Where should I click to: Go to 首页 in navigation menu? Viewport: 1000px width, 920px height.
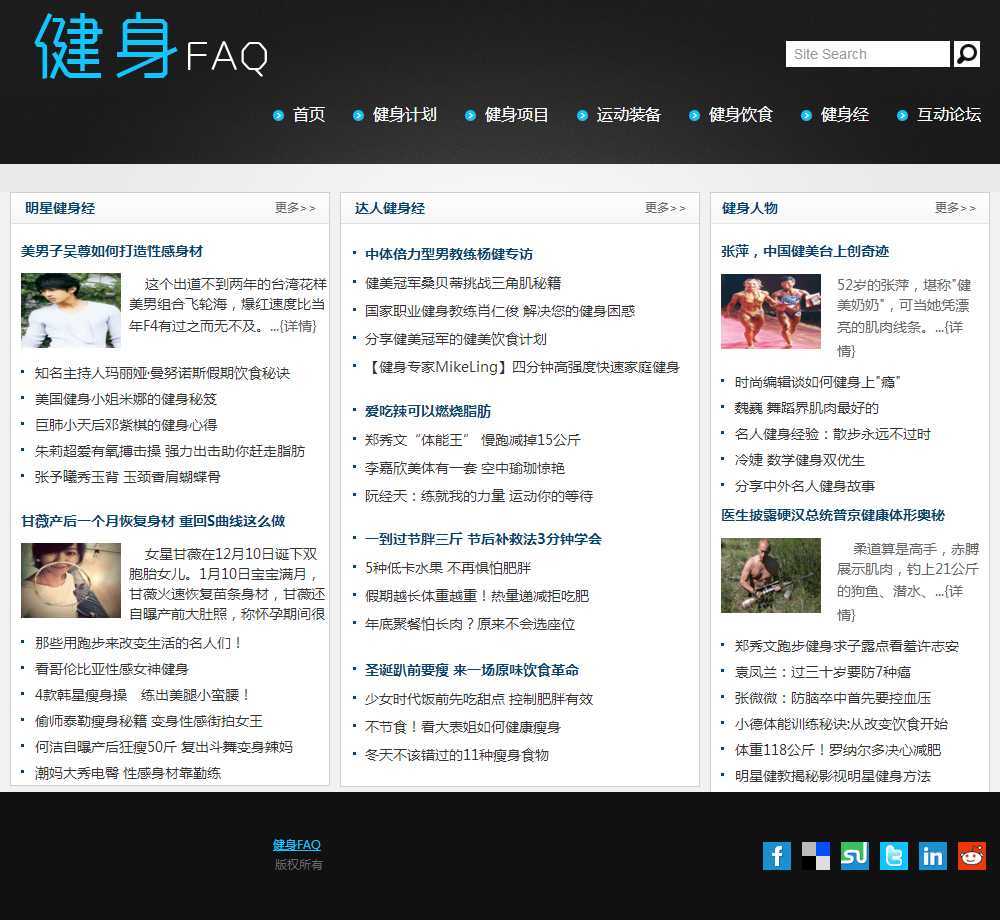[309, 115]
